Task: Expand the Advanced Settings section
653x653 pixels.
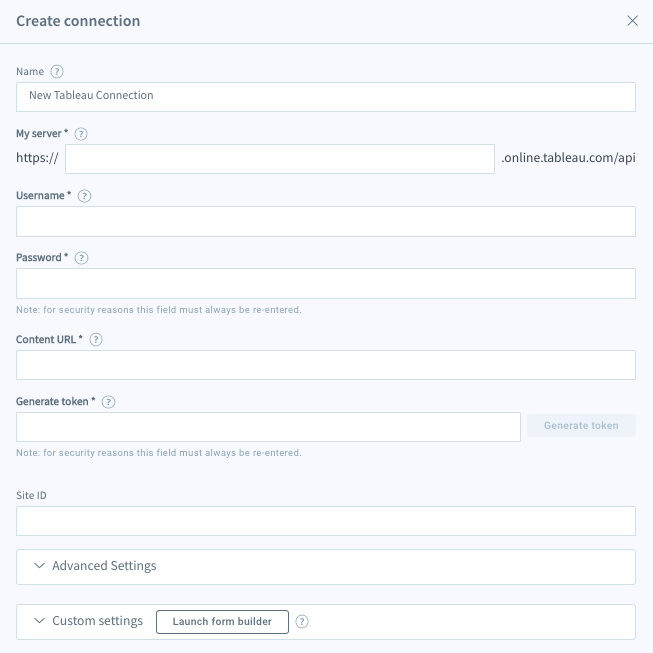Action: (x=39, y=566)
